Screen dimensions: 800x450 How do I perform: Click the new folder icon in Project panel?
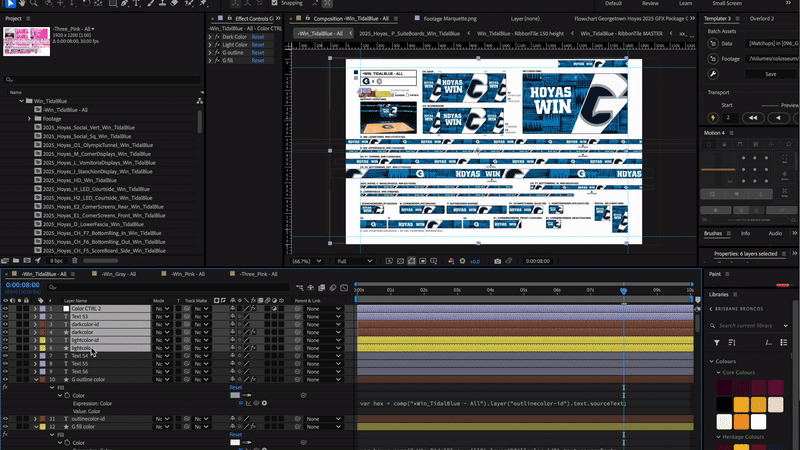pos(16,261)
